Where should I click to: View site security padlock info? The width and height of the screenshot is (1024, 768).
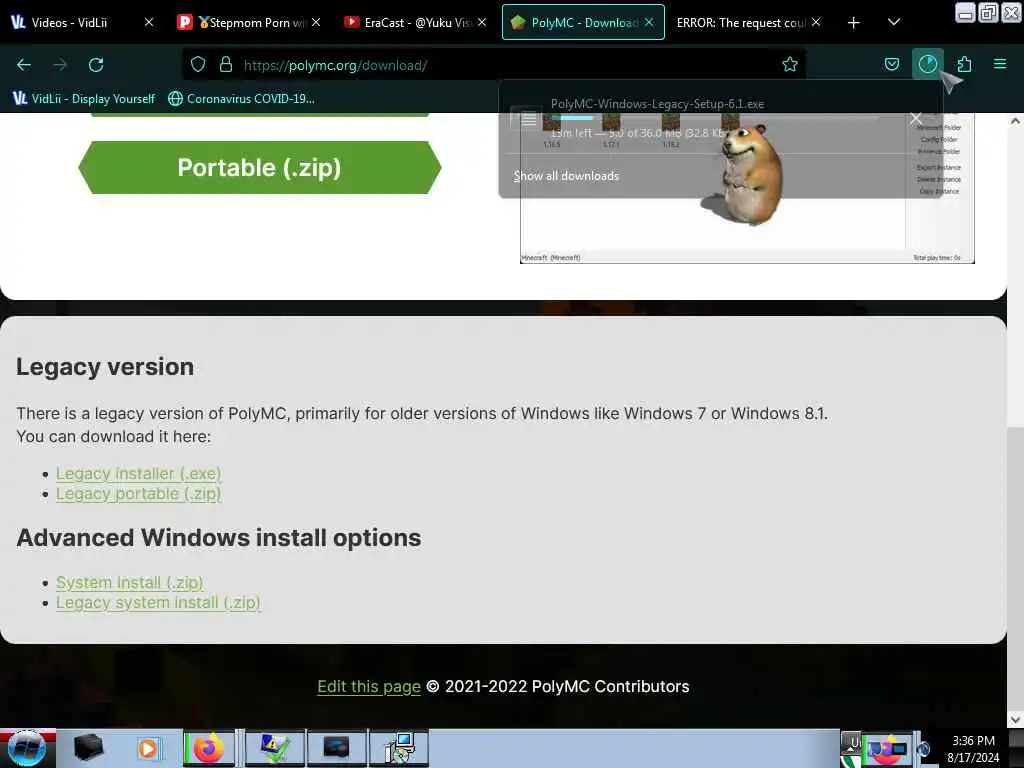226,64
